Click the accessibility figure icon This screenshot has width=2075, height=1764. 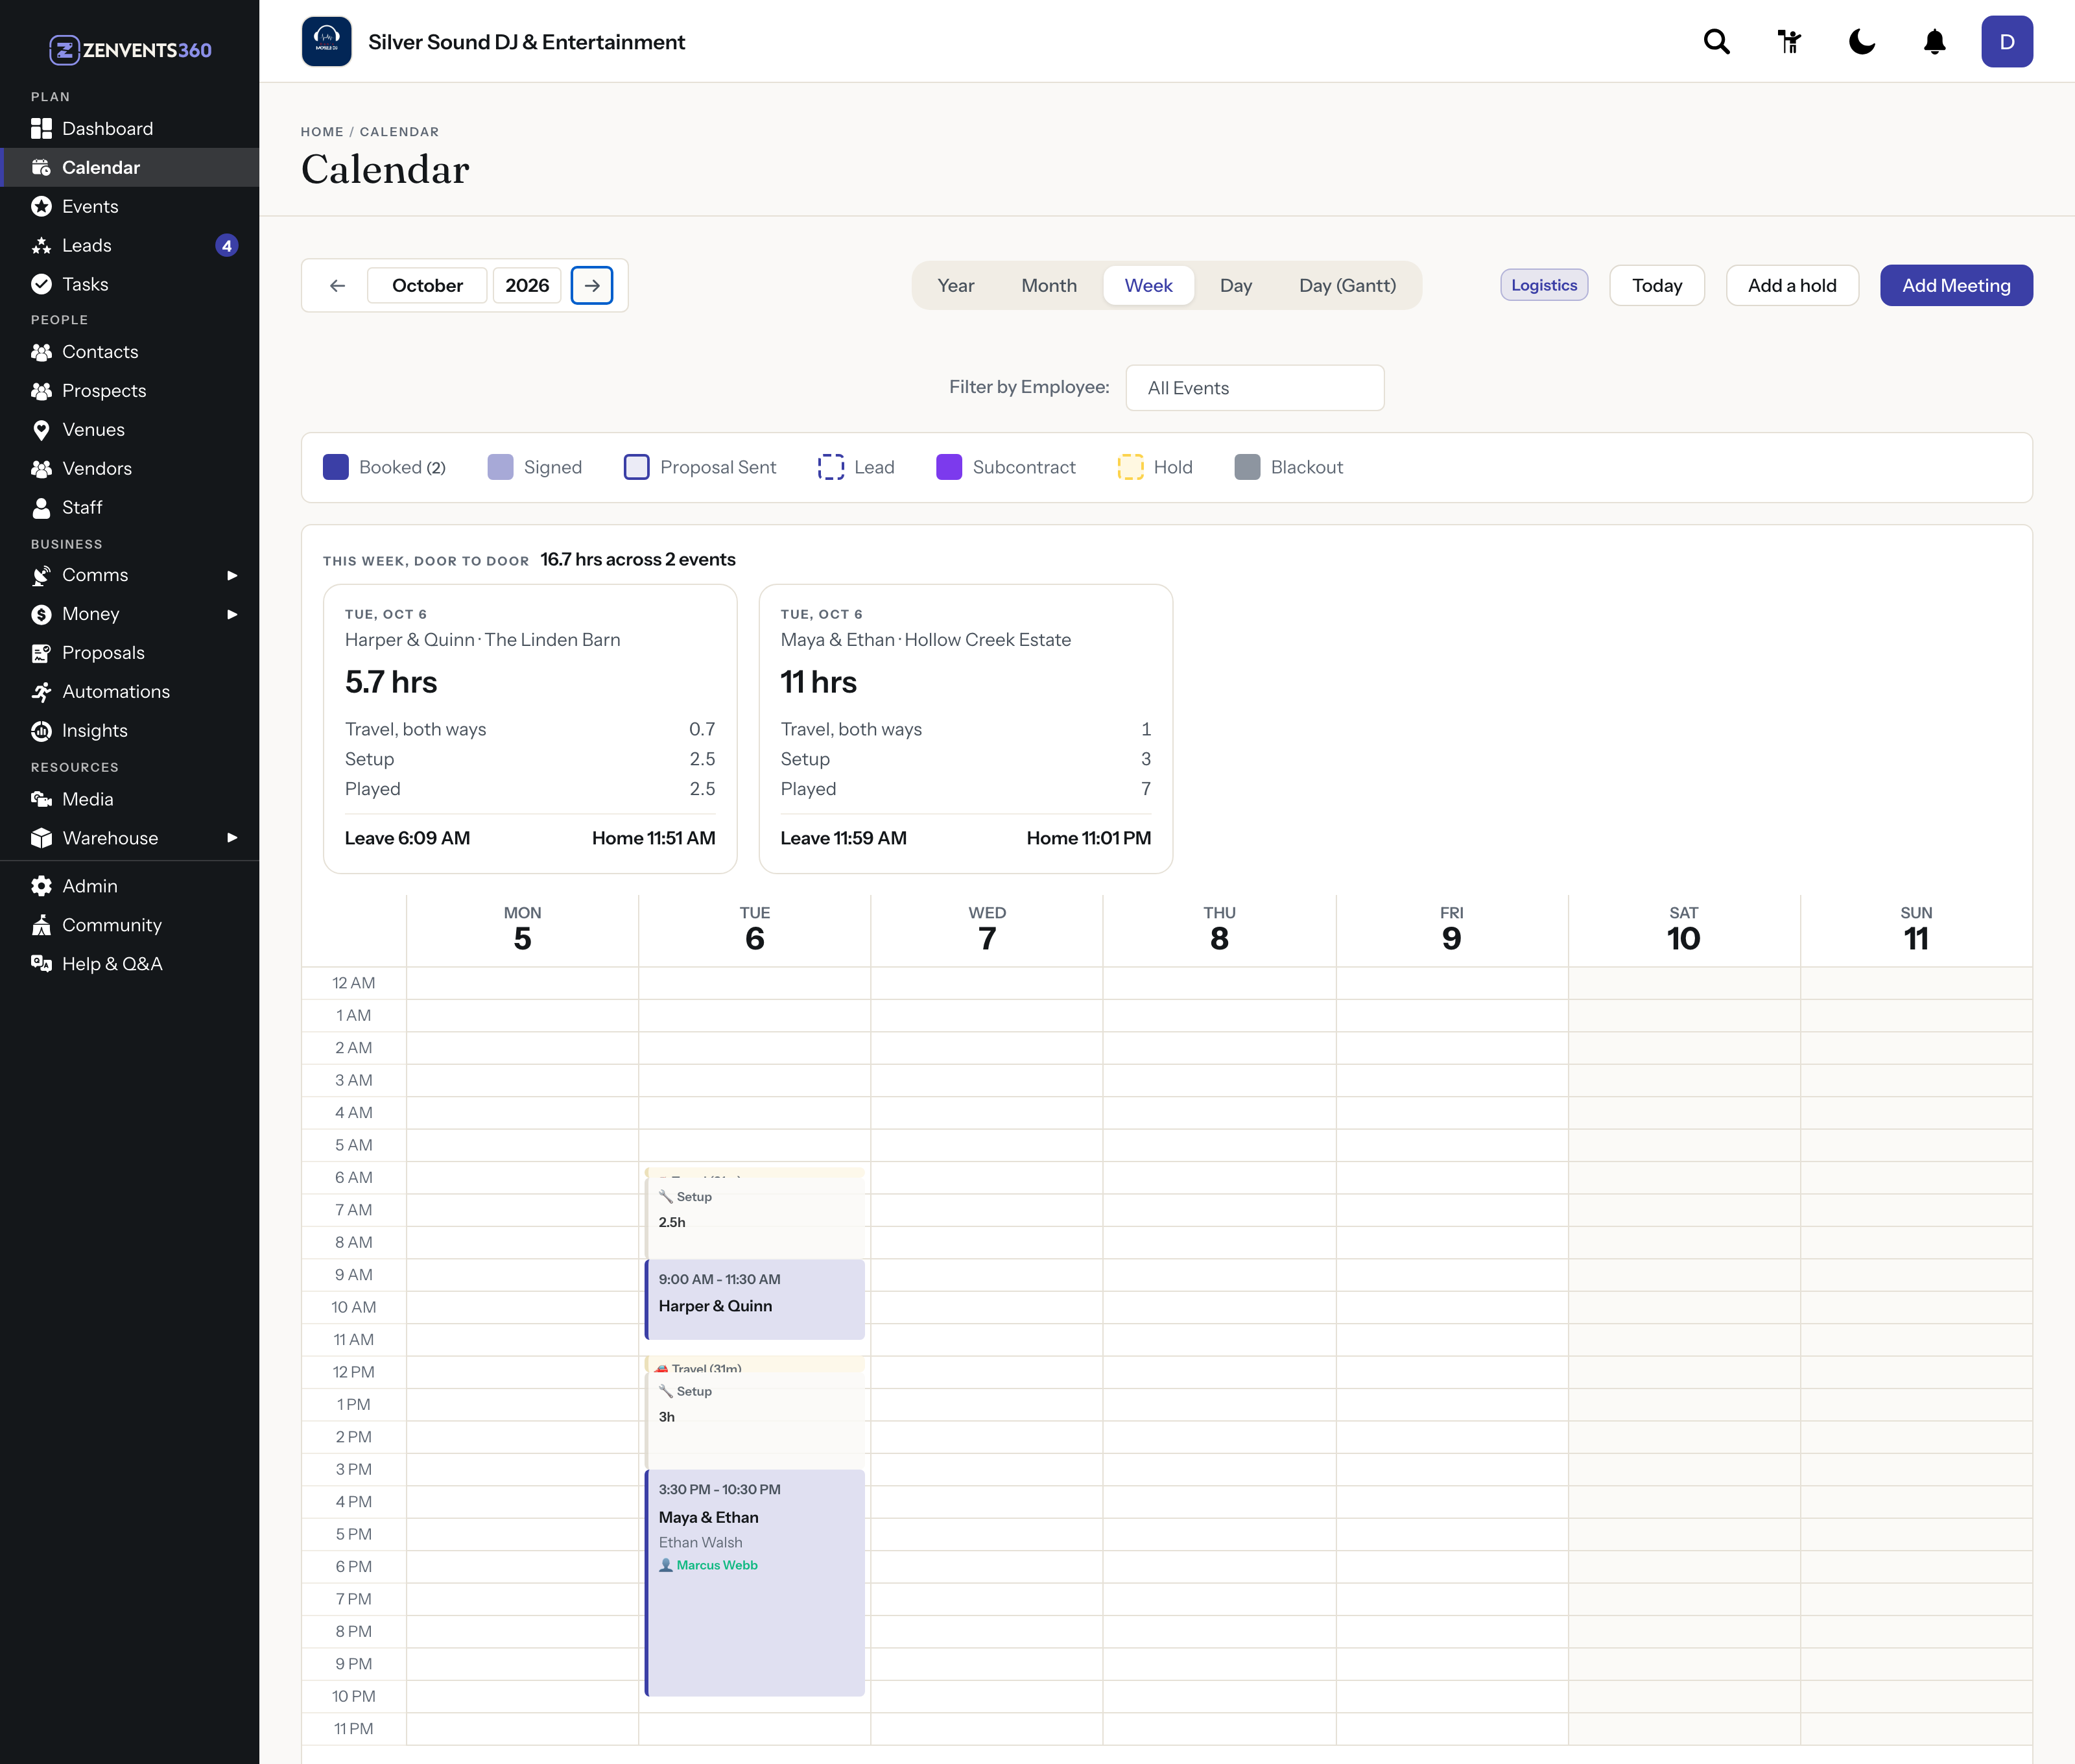(1789, 41)
